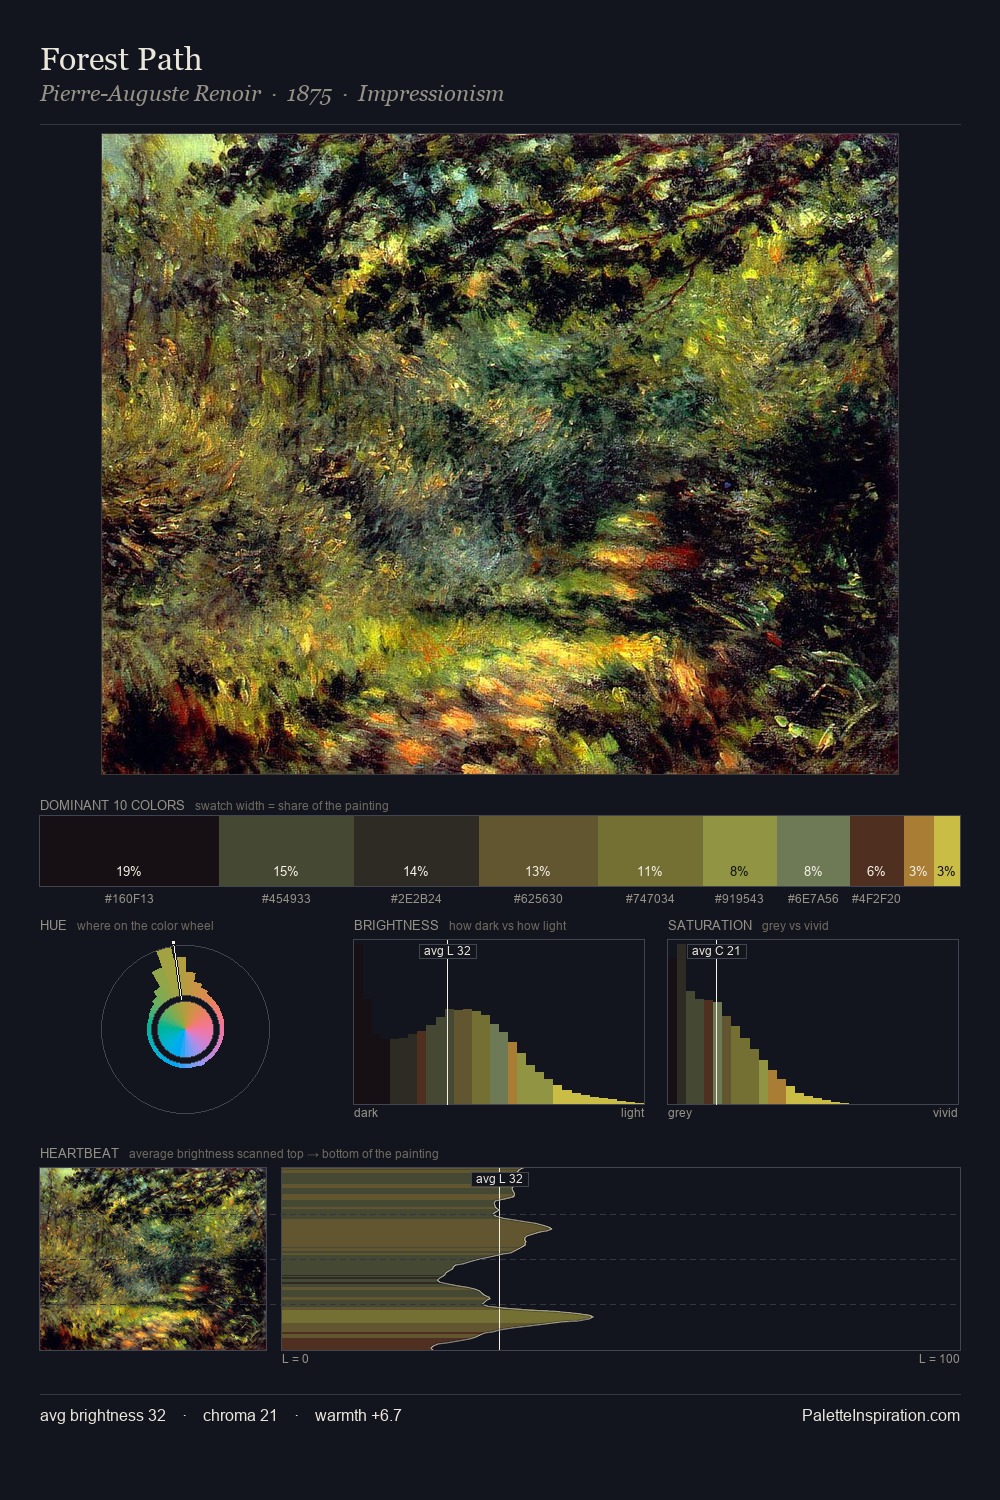Click the 'SATURATION' section heading
This screenshot has width=1000, height=1500.
pyautogui.click(x=710, y=925)
